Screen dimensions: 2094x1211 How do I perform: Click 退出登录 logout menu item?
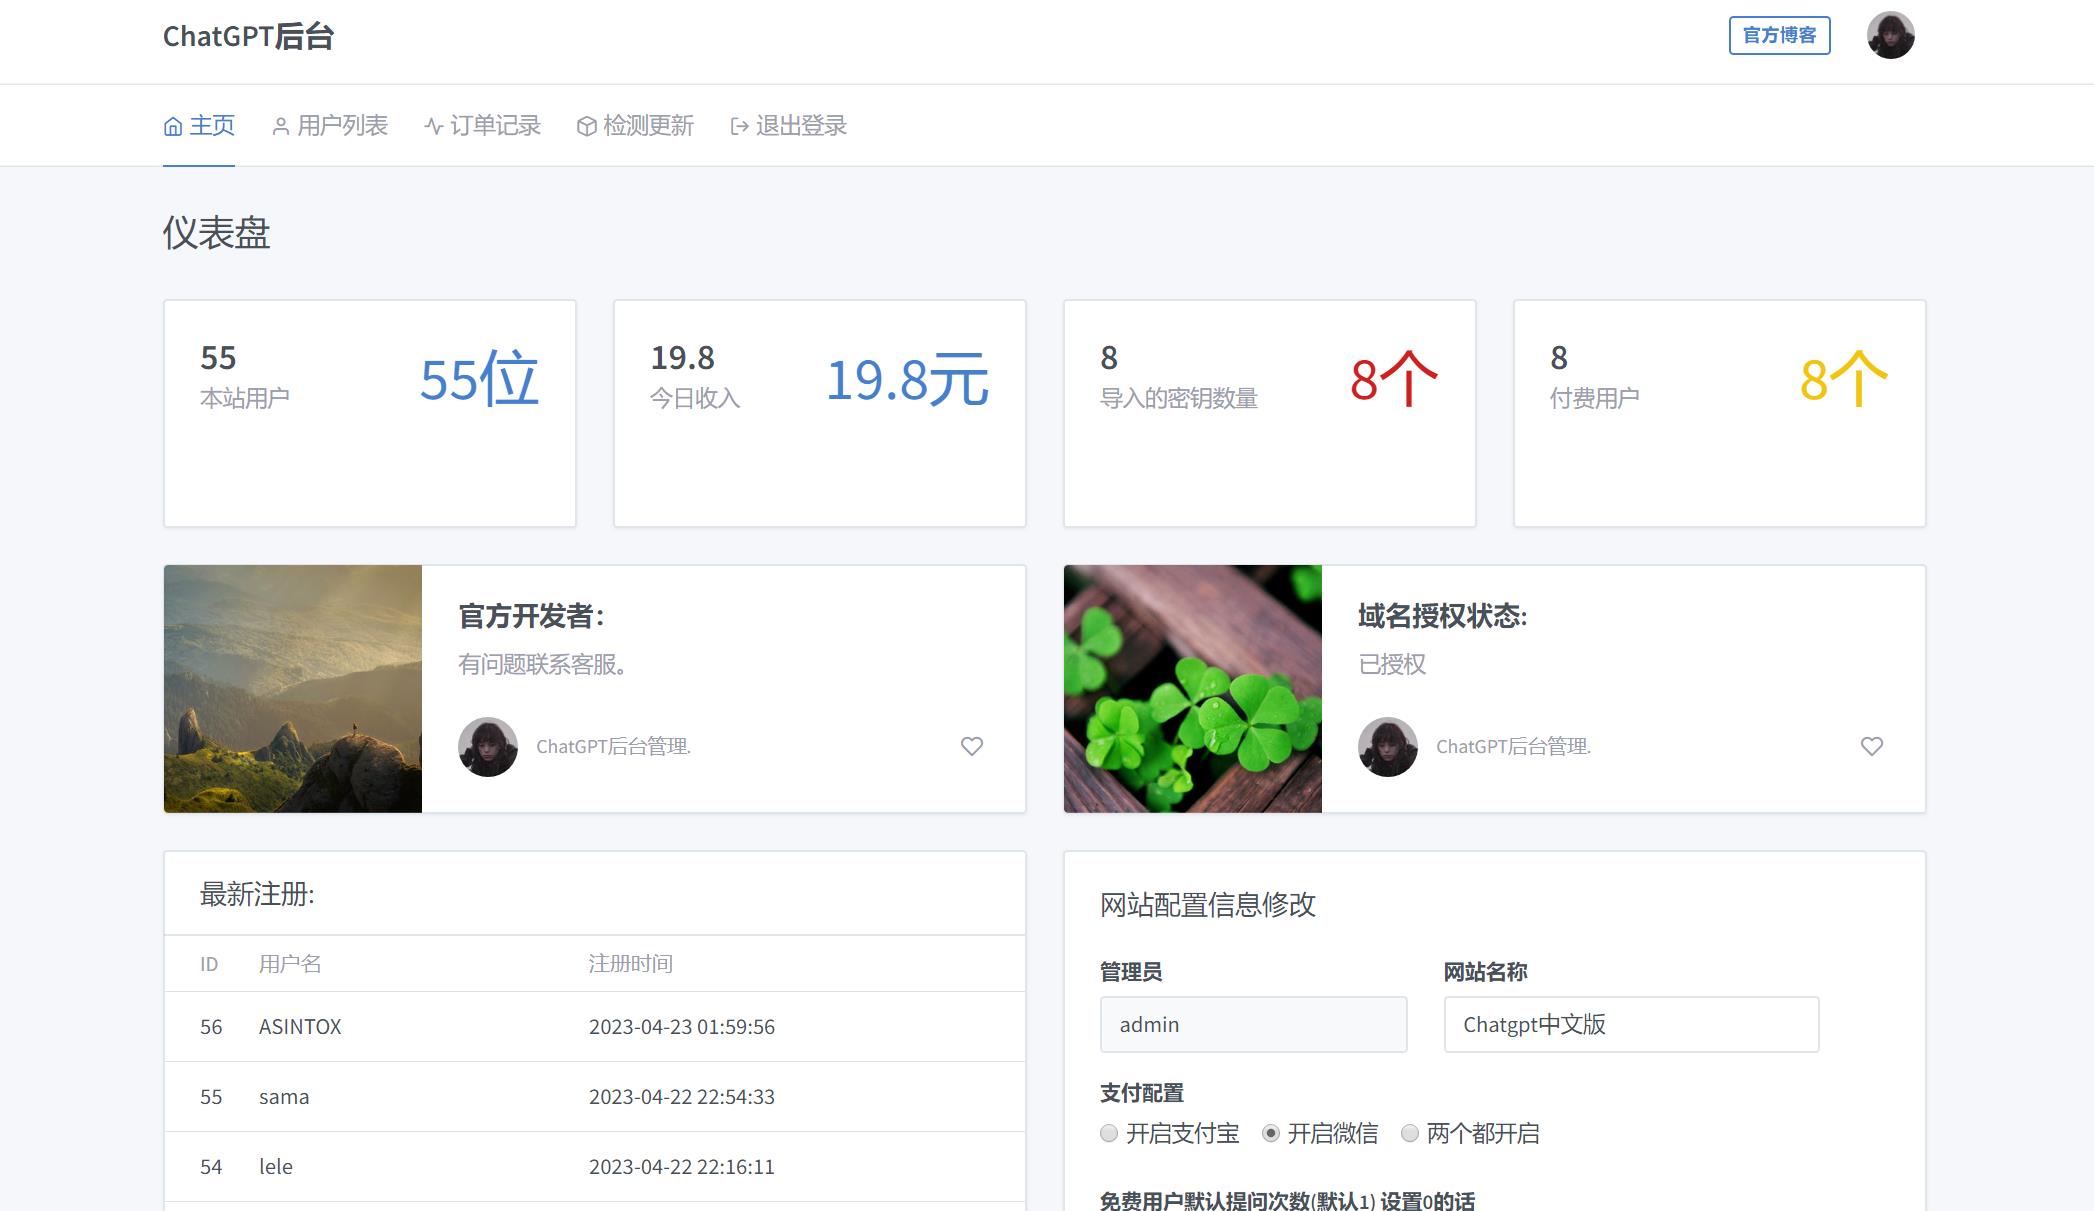click(788, 126)
